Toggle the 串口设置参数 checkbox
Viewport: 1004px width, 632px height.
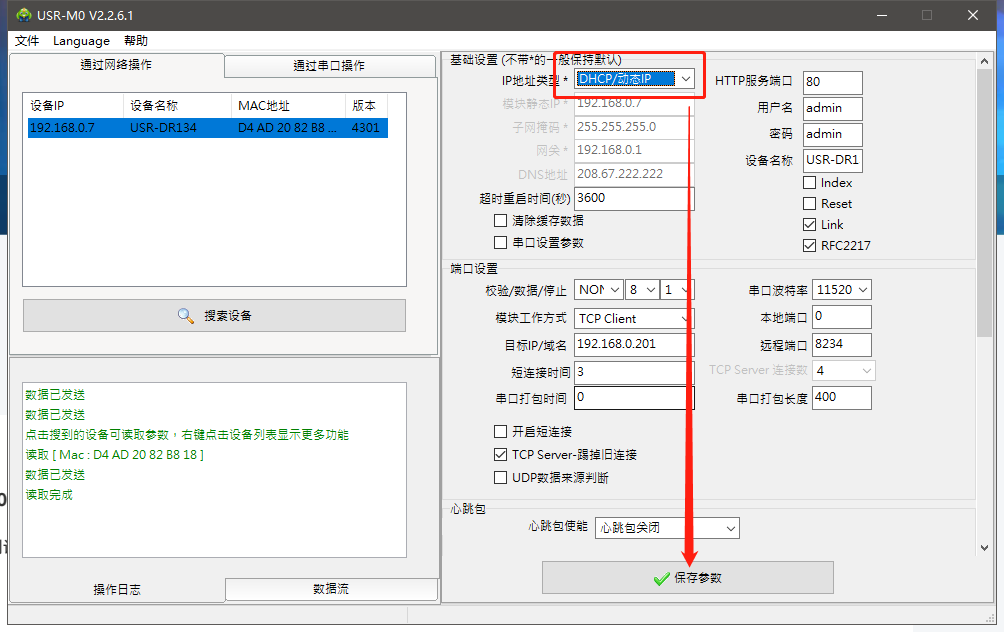501,243
